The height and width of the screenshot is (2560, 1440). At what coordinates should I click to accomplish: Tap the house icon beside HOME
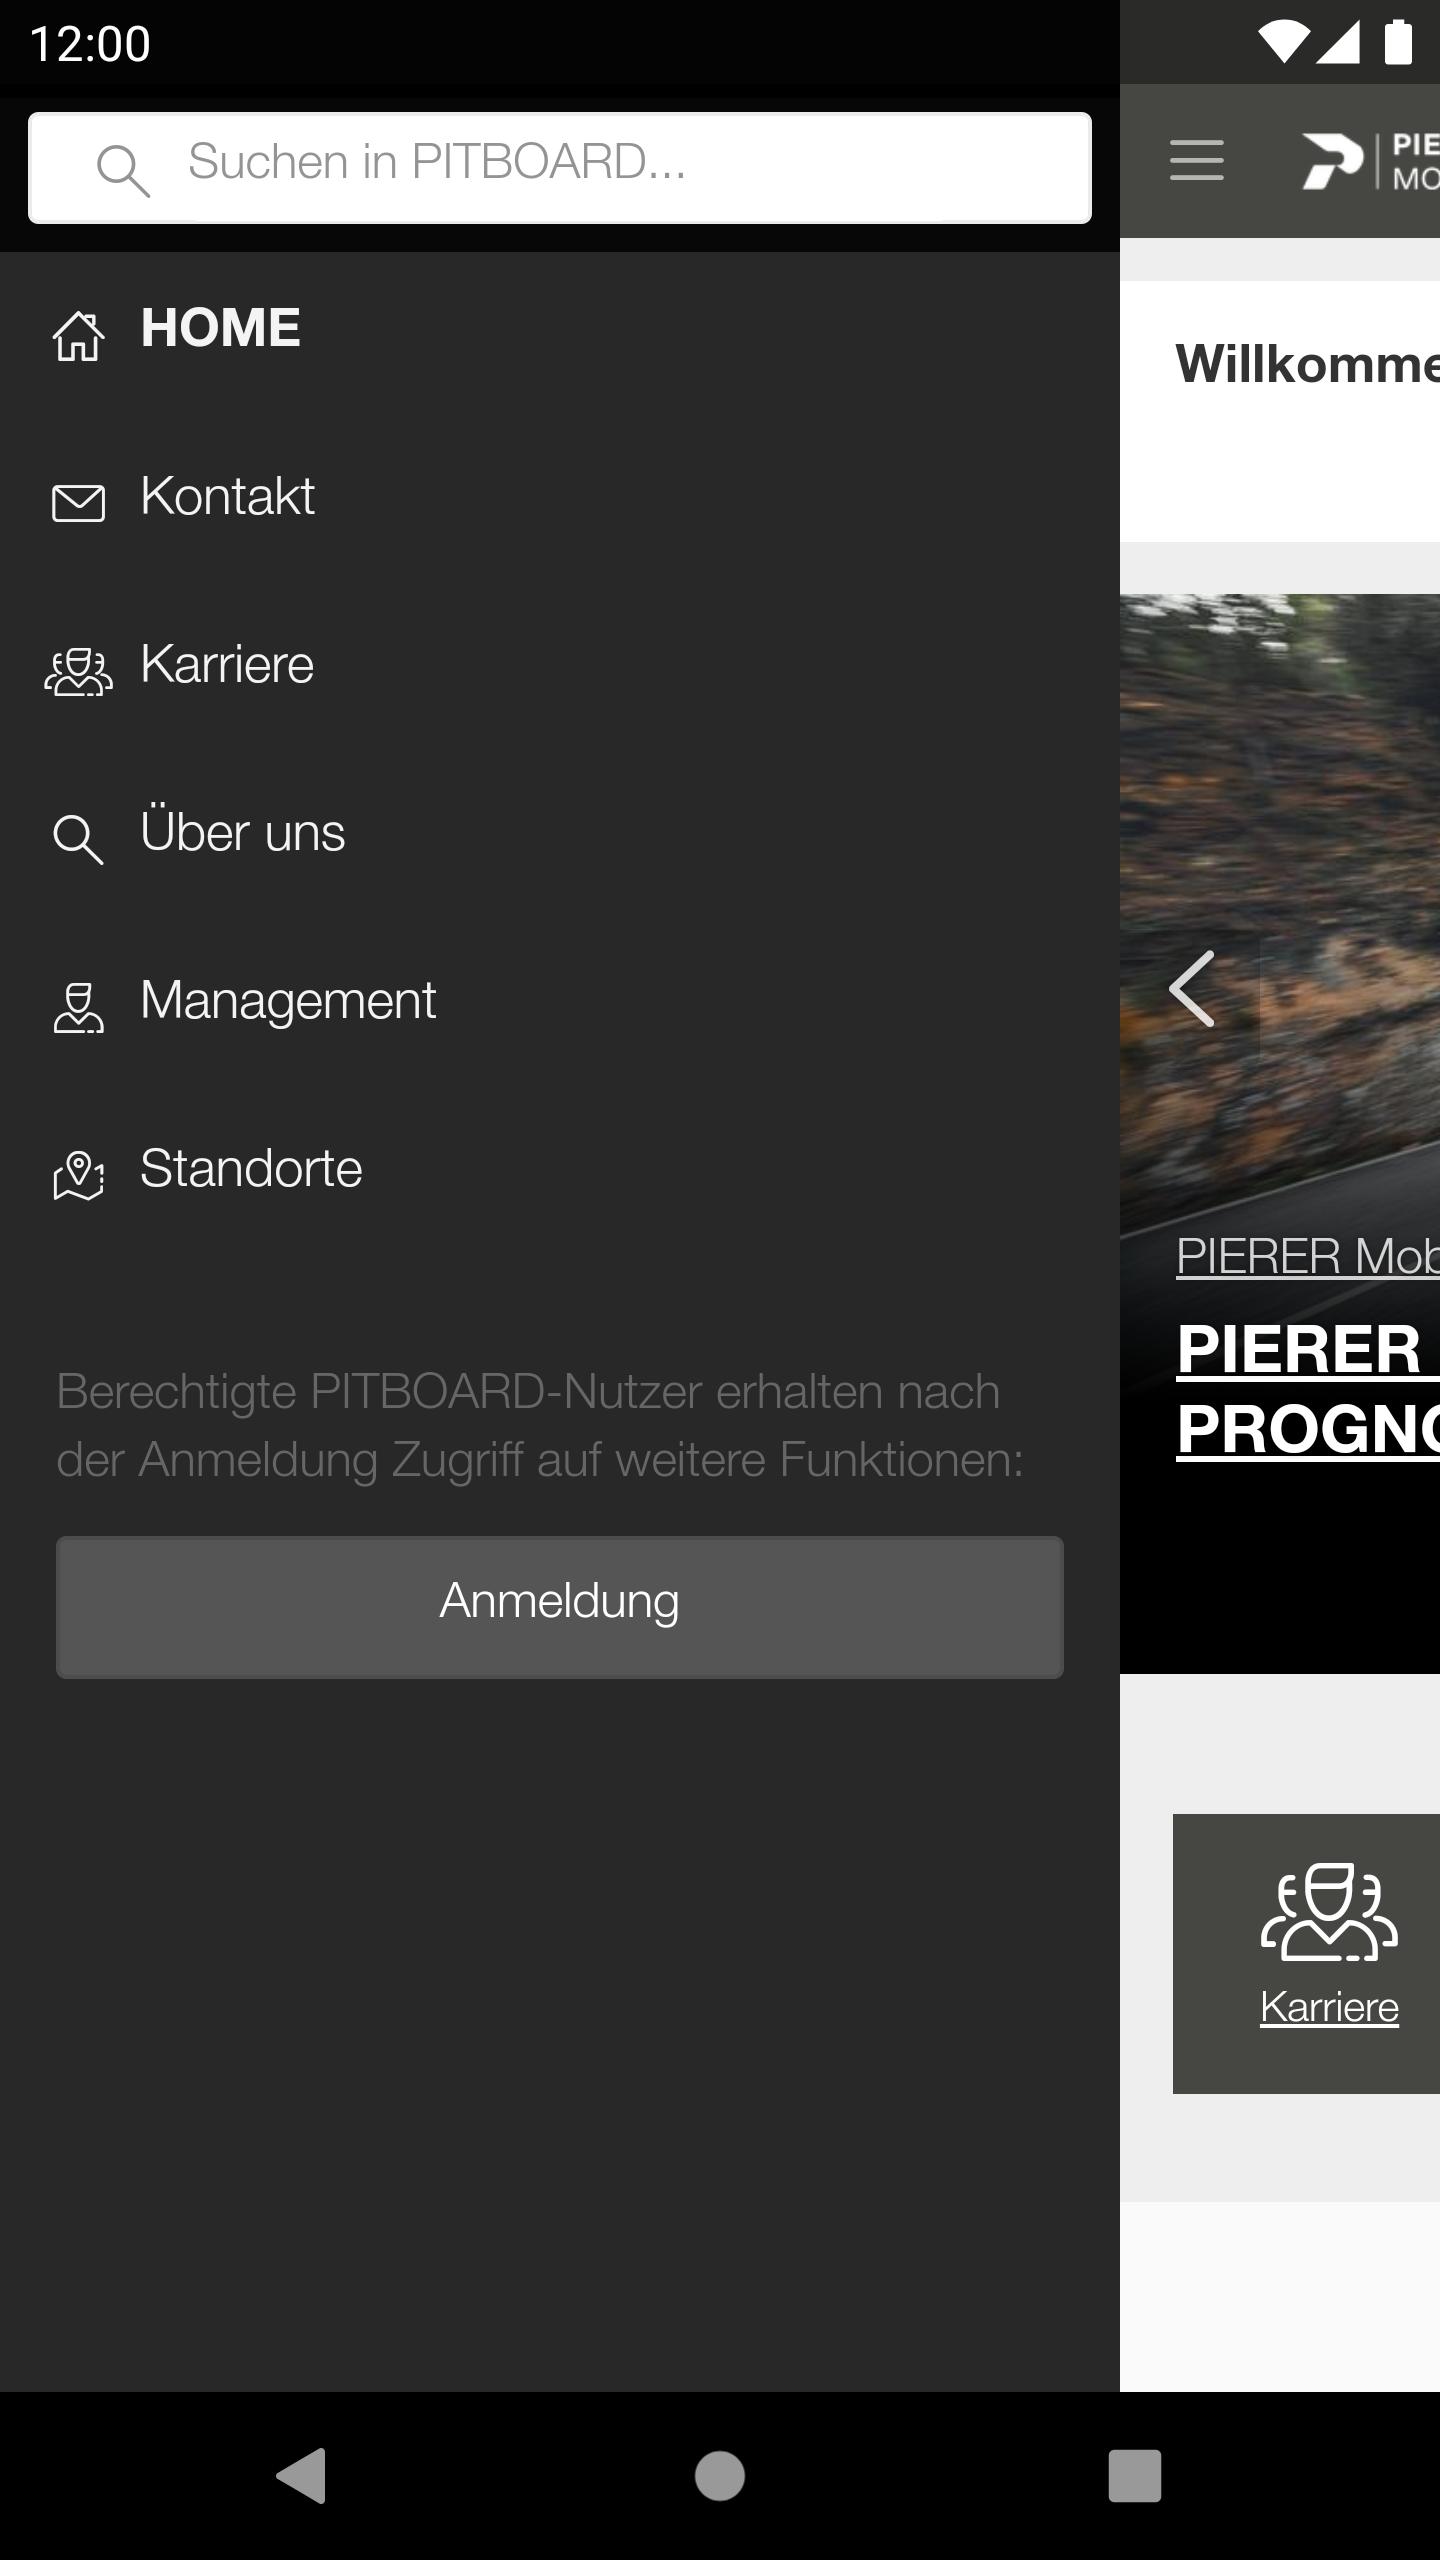[x=78, y=335]
